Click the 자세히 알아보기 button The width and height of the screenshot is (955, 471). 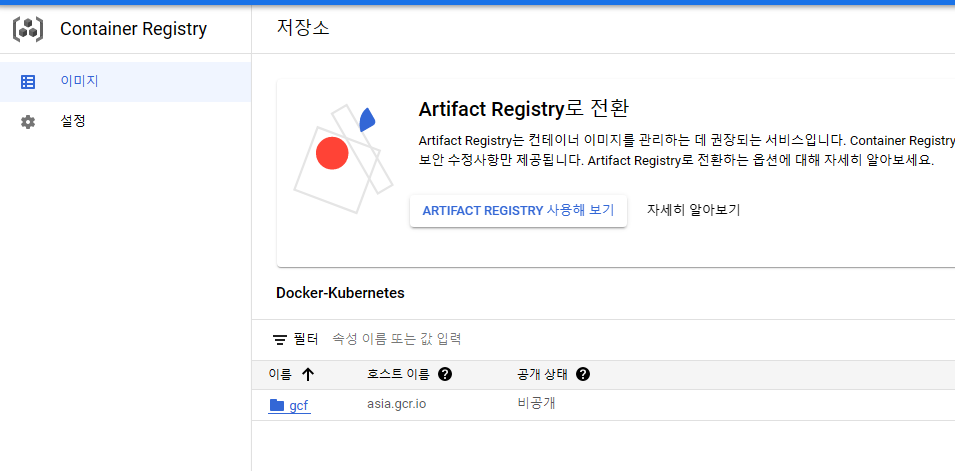click(693, 211)
